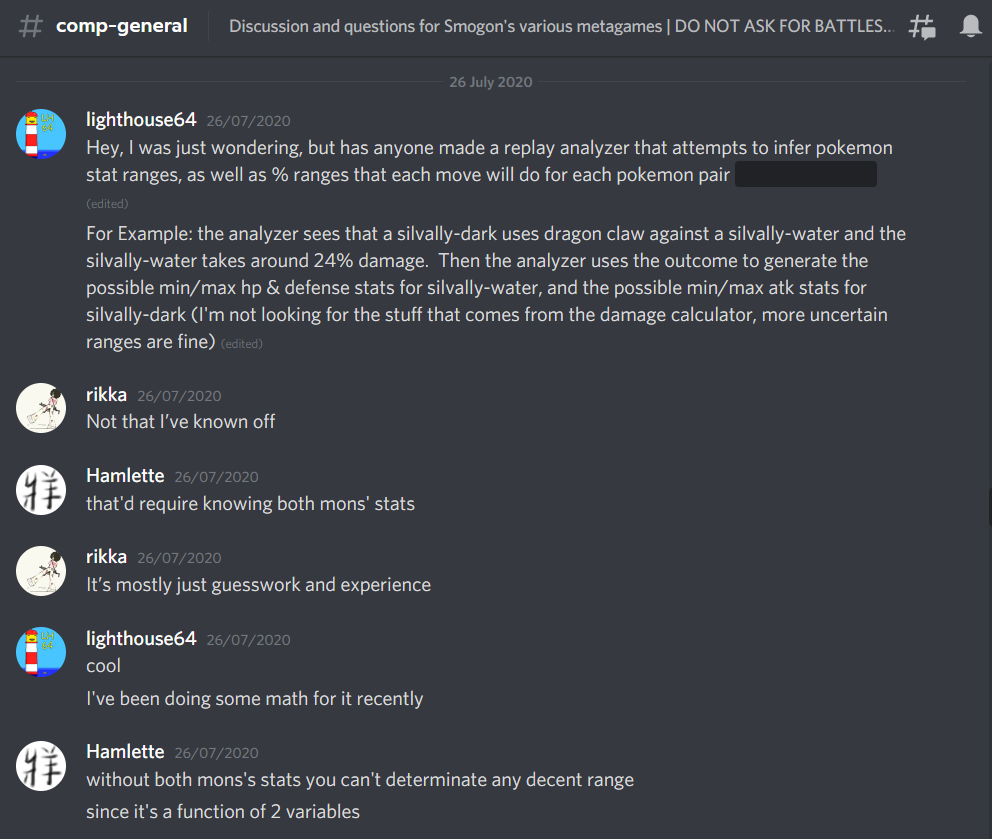Click lighthouse64 username above "cool"

(x=141, y=638)
